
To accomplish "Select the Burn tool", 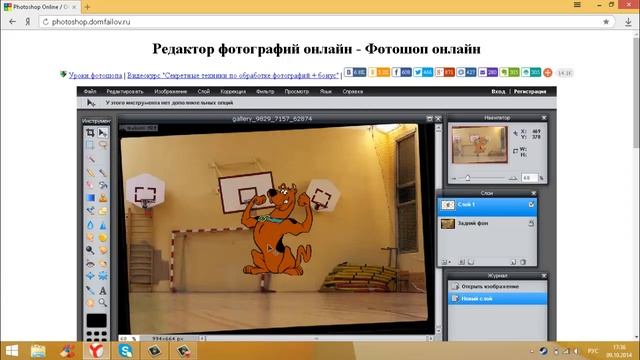I will click(x=103, y=250).
